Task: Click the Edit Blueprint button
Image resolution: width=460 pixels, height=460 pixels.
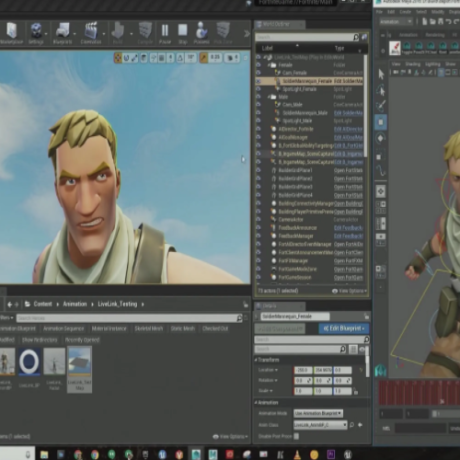Action: point(344,328)
